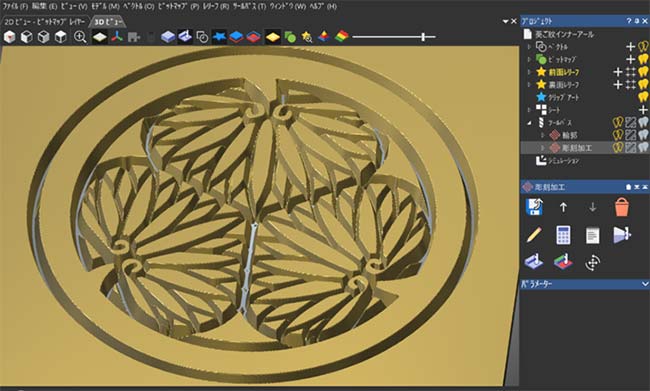Toggle the yellow slab shading icon
650x391 pixels.
(273, 37)
